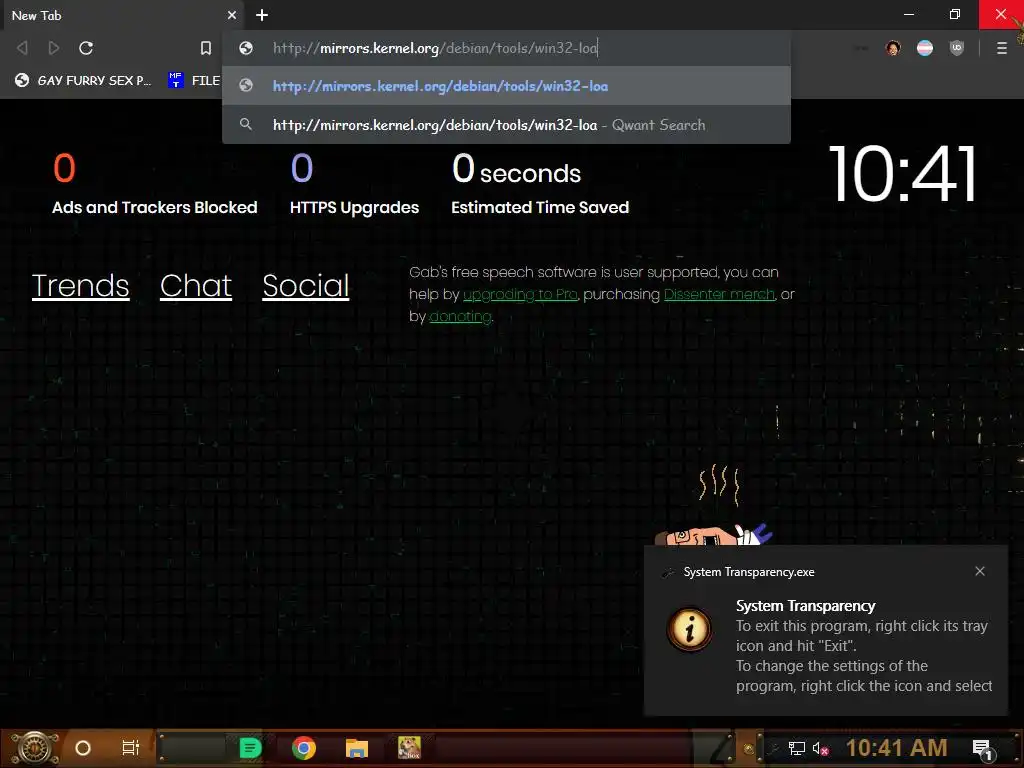Open the Chat link
Screen dimensions: 1024x768
tap(196, 285)
